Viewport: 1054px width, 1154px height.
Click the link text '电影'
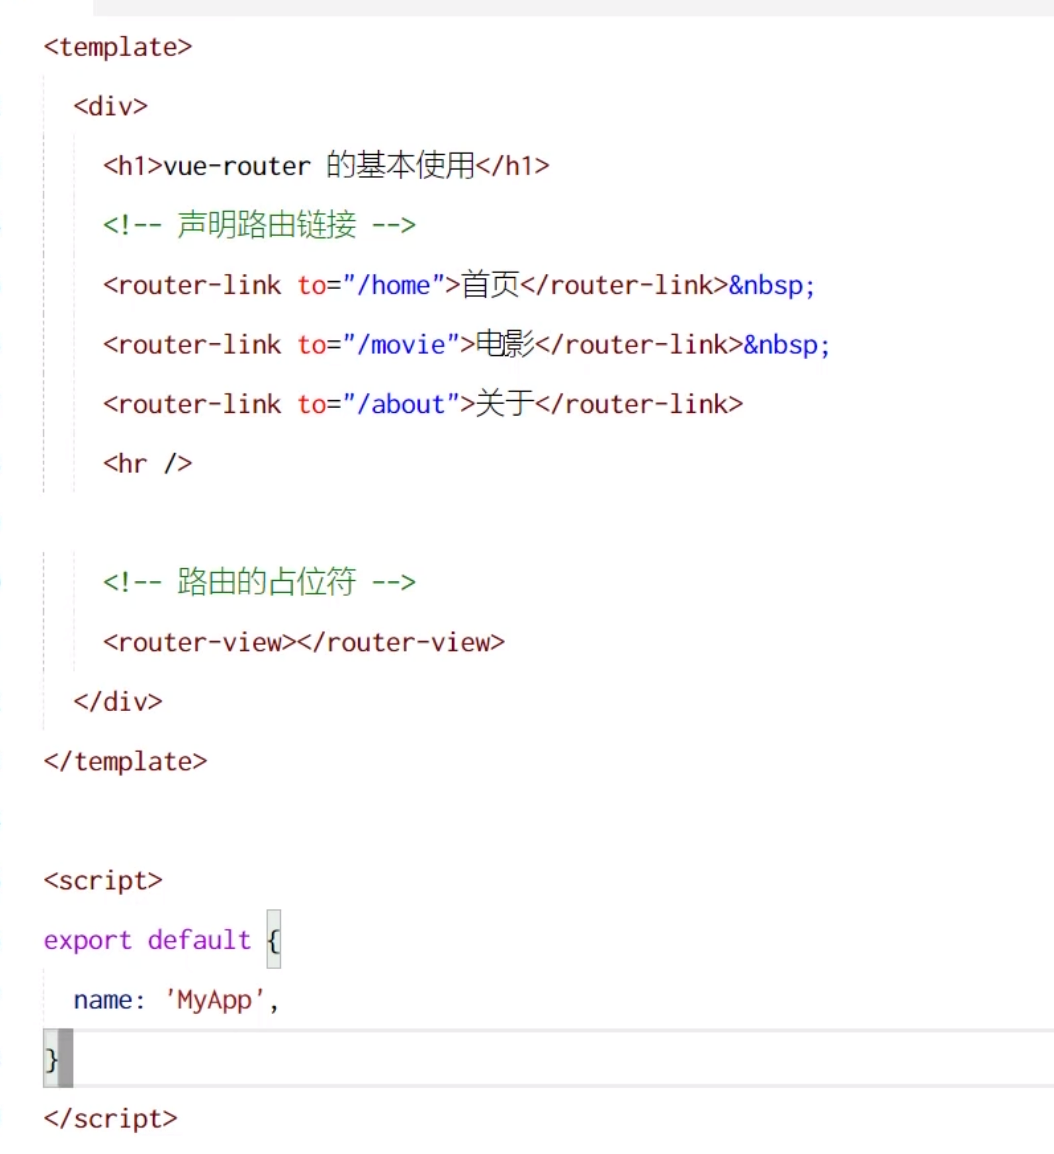pyautogui.click(x=506, y=344)
